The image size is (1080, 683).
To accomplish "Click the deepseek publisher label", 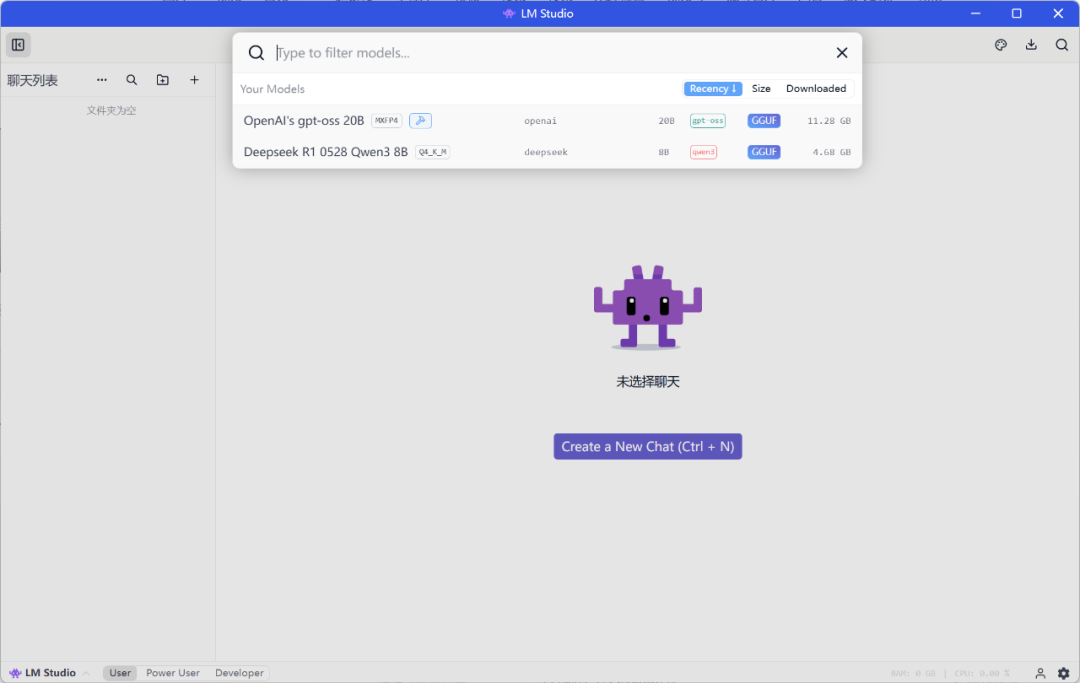I will (546, 151).
